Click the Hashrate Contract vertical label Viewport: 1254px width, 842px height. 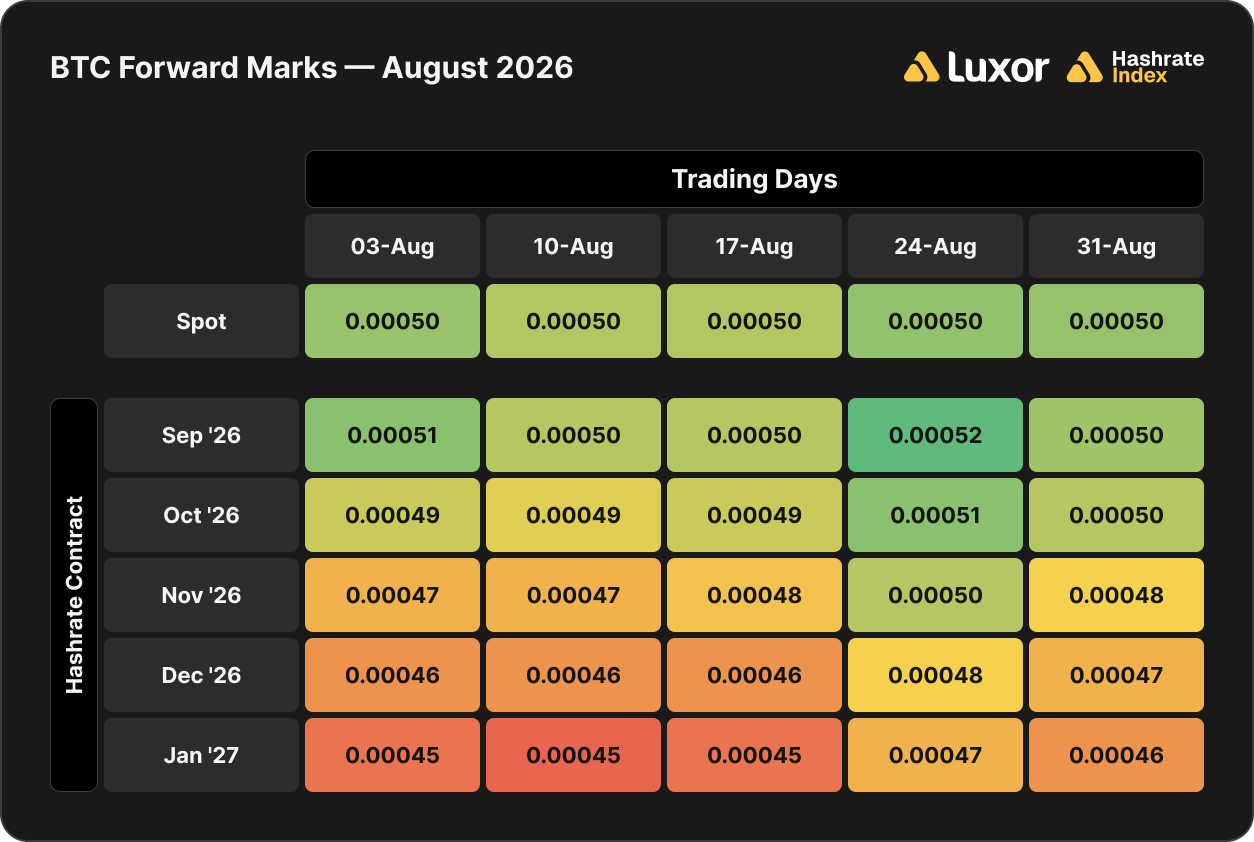[x=74, y=595]
